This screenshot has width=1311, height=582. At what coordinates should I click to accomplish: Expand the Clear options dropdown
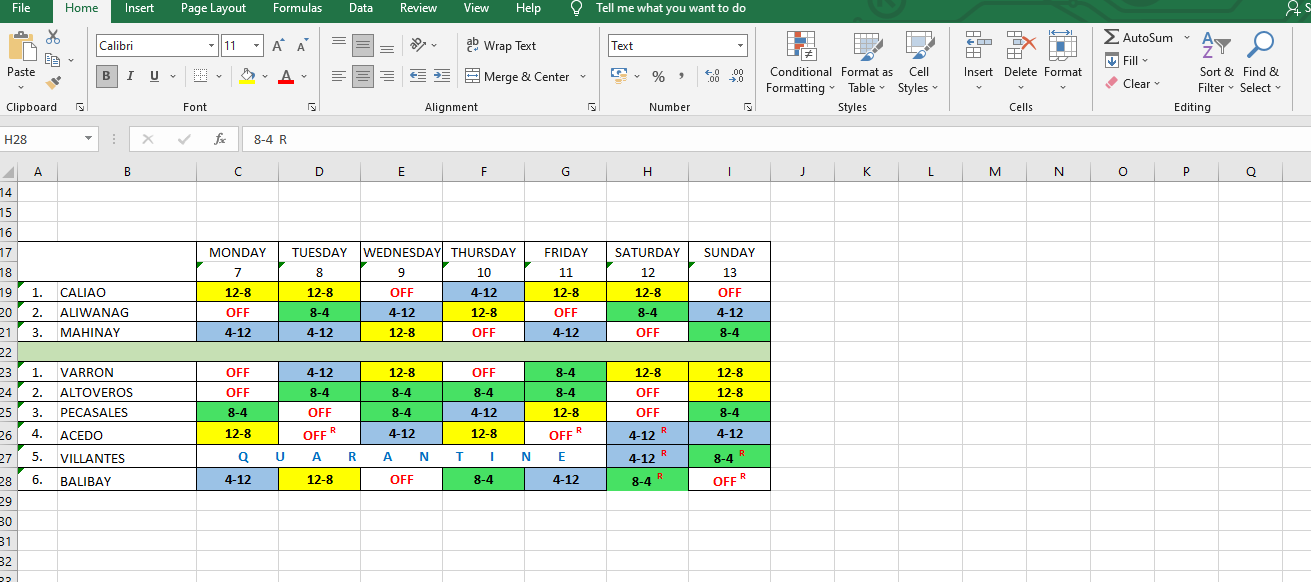1157,84
